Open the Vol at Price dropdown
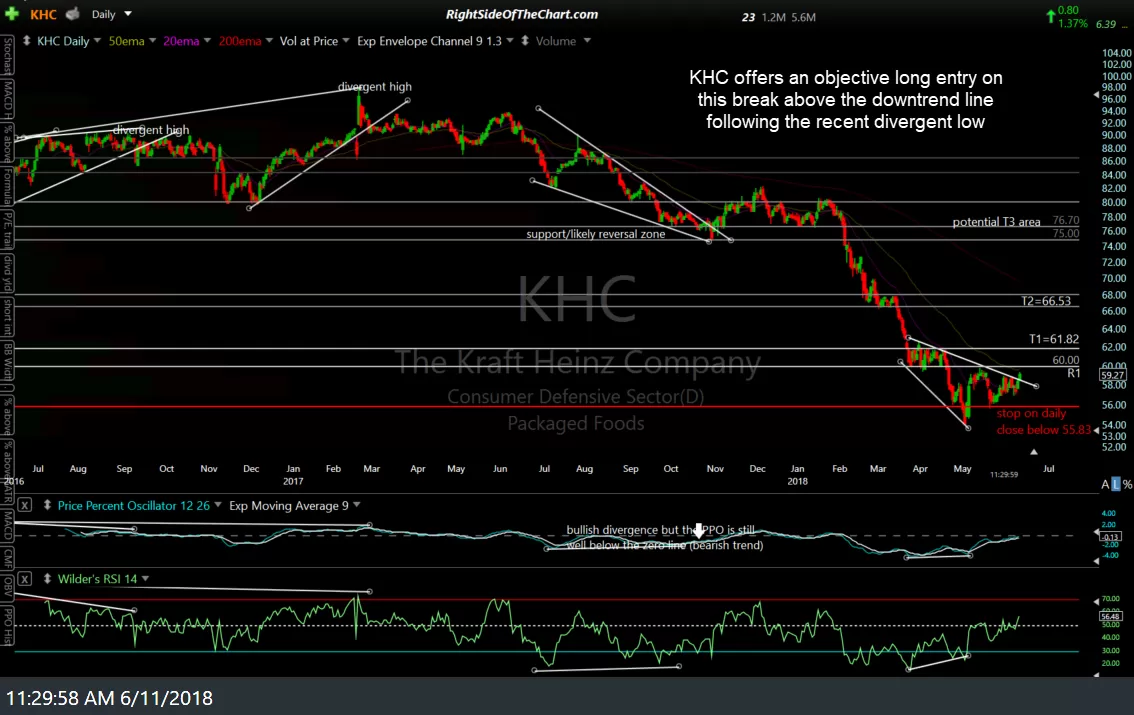 coord(346,41)
